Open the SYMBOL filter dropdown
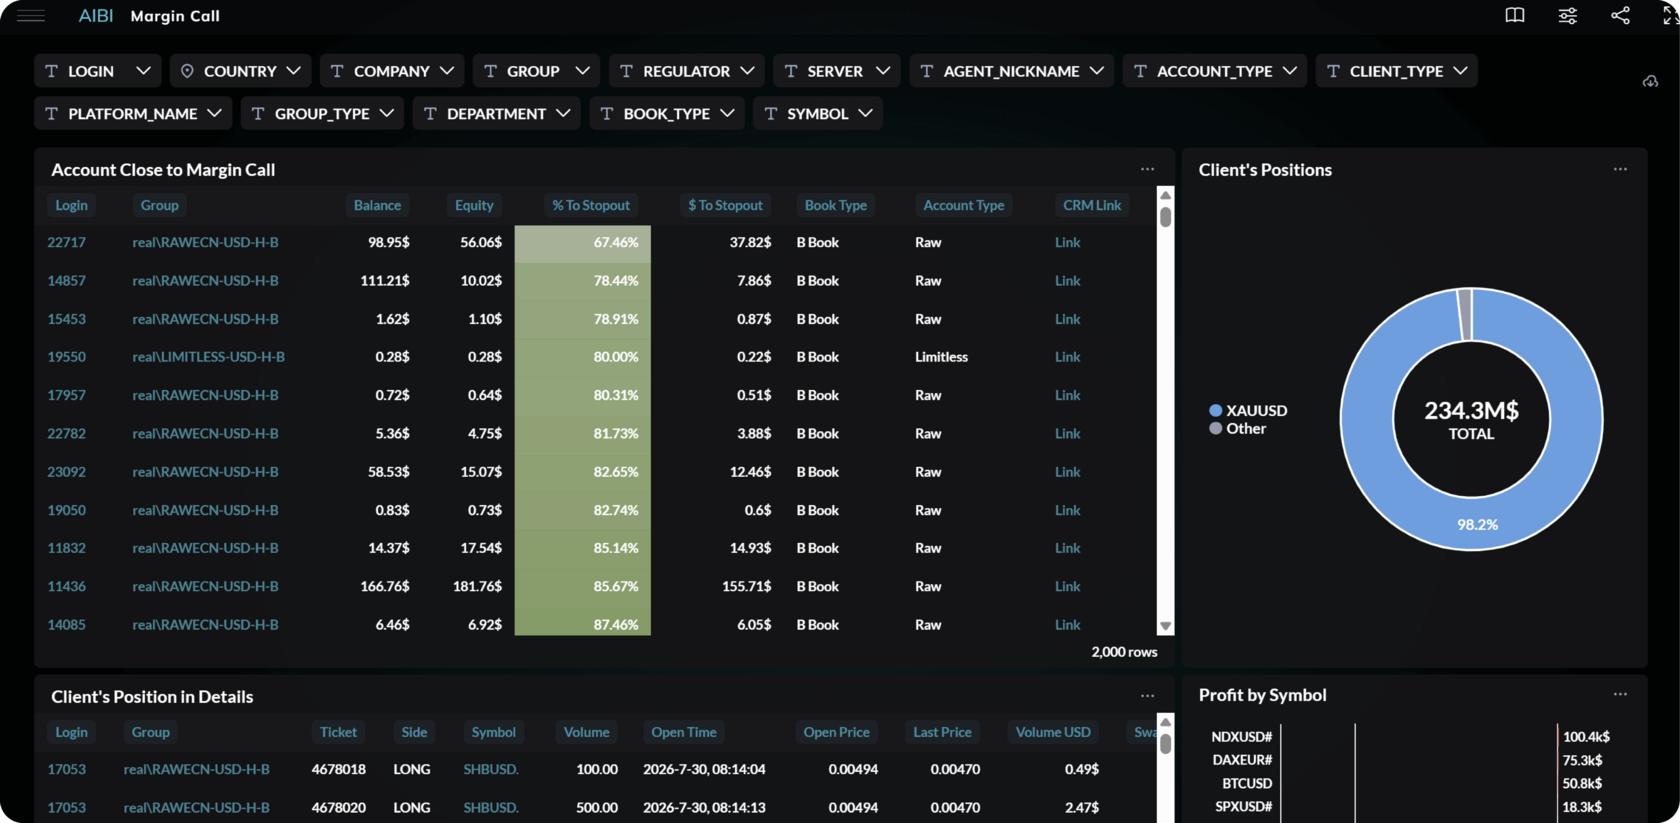This screenshot has height=823, width=1680. (818, 114)
